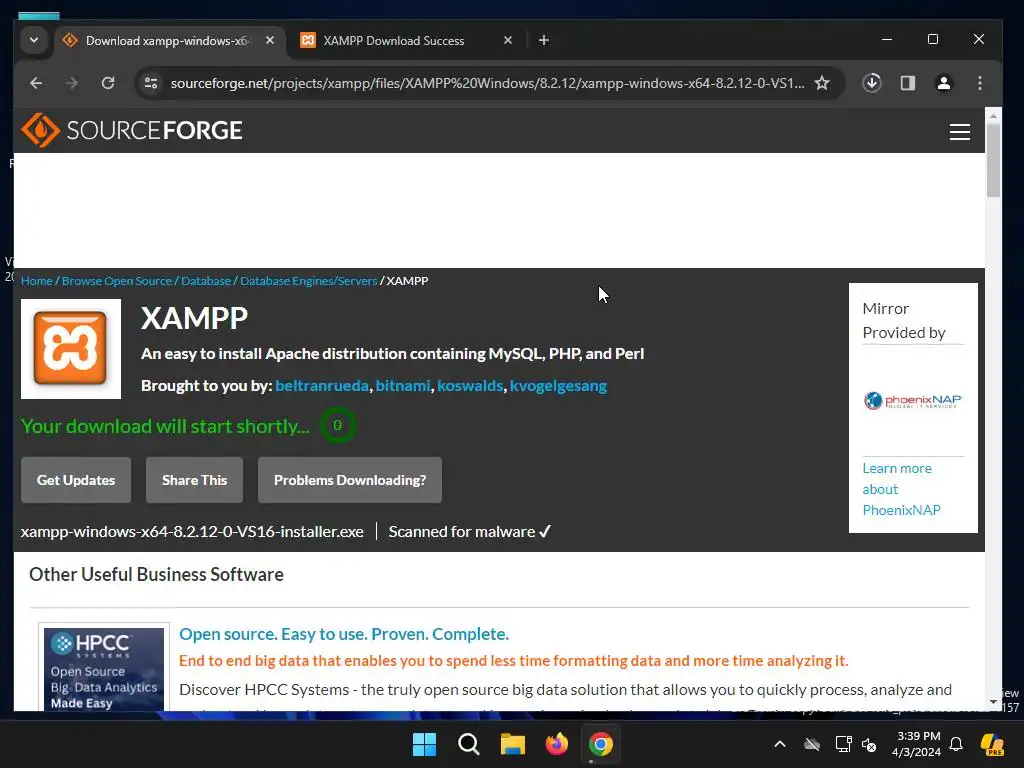The image size is (1024, 768).
Task: Click the HPCC Systems ad image
Action: click(x=104, y=669)
